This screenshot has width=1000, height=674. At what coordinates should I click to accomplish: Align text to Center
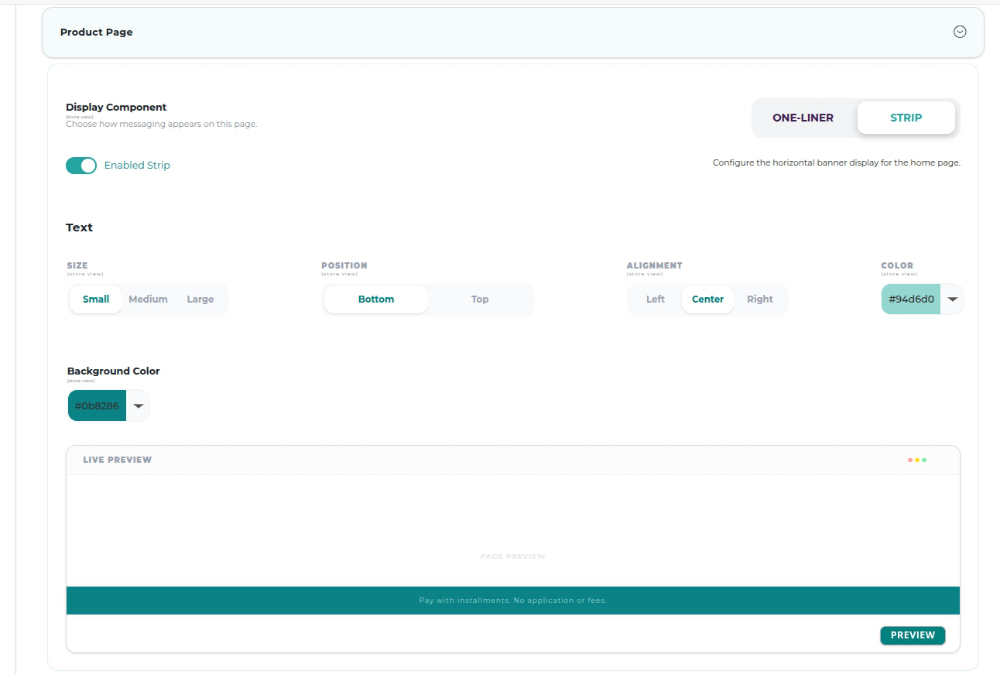coord(707,299)
